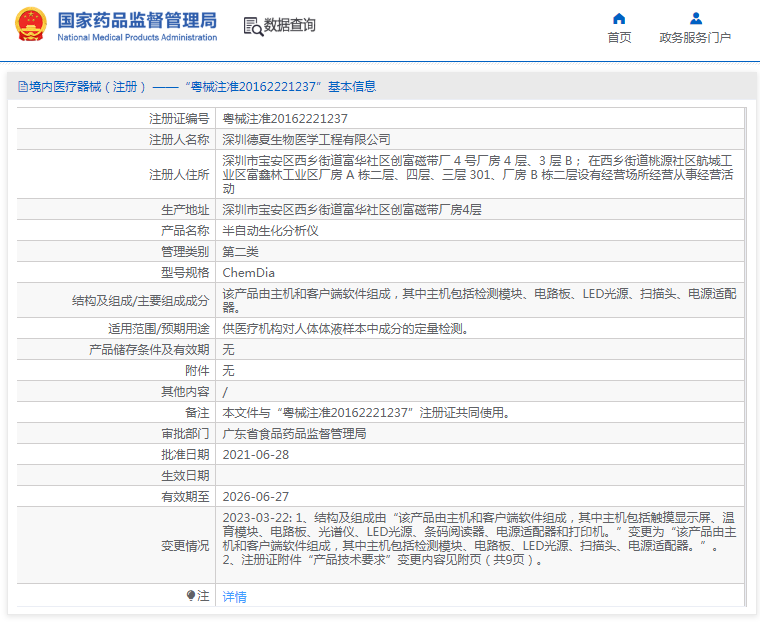This screenshot has height=625, width=760.
Task: Click the document icon beside 境内医疗器械
Action: [22, 87]
